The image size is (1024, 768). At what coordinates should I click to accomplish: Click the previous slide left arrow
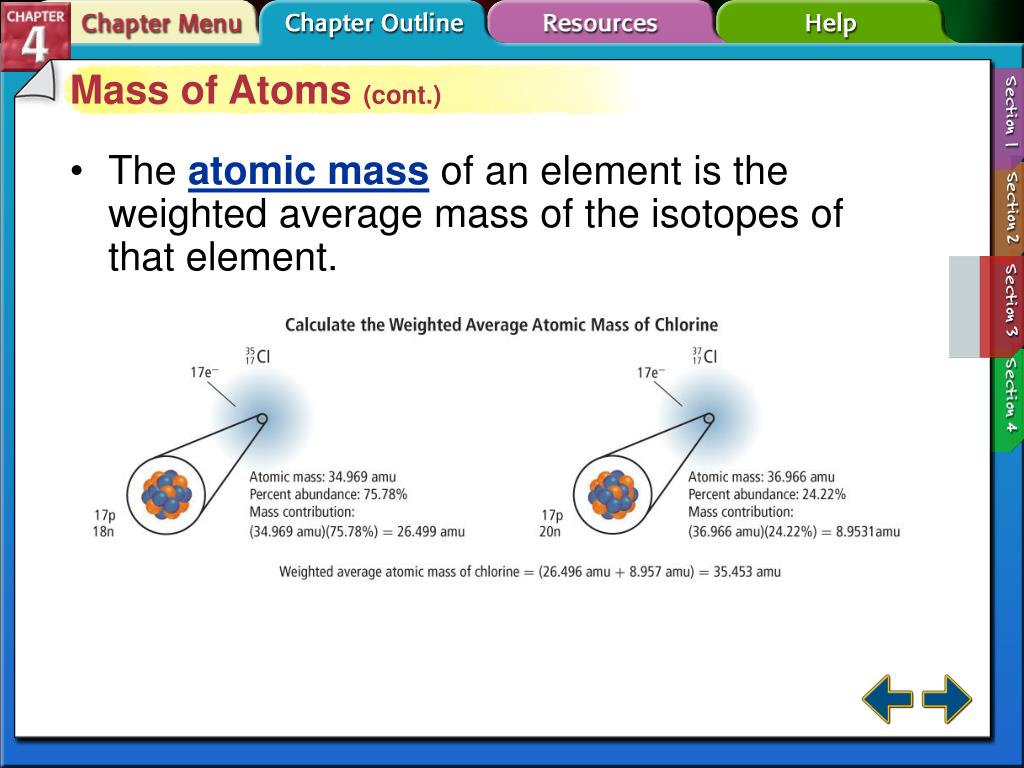[x=888, y=699]
